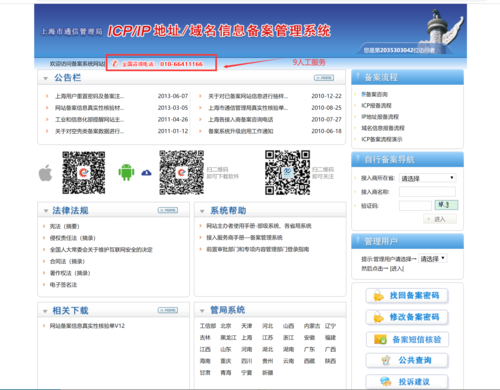The height and width of the screenshot is (390, 500).
Task: Open the 2010-07-27 announcement 上海各接入商备案咨询电话
Action: (x=241, y=120)
